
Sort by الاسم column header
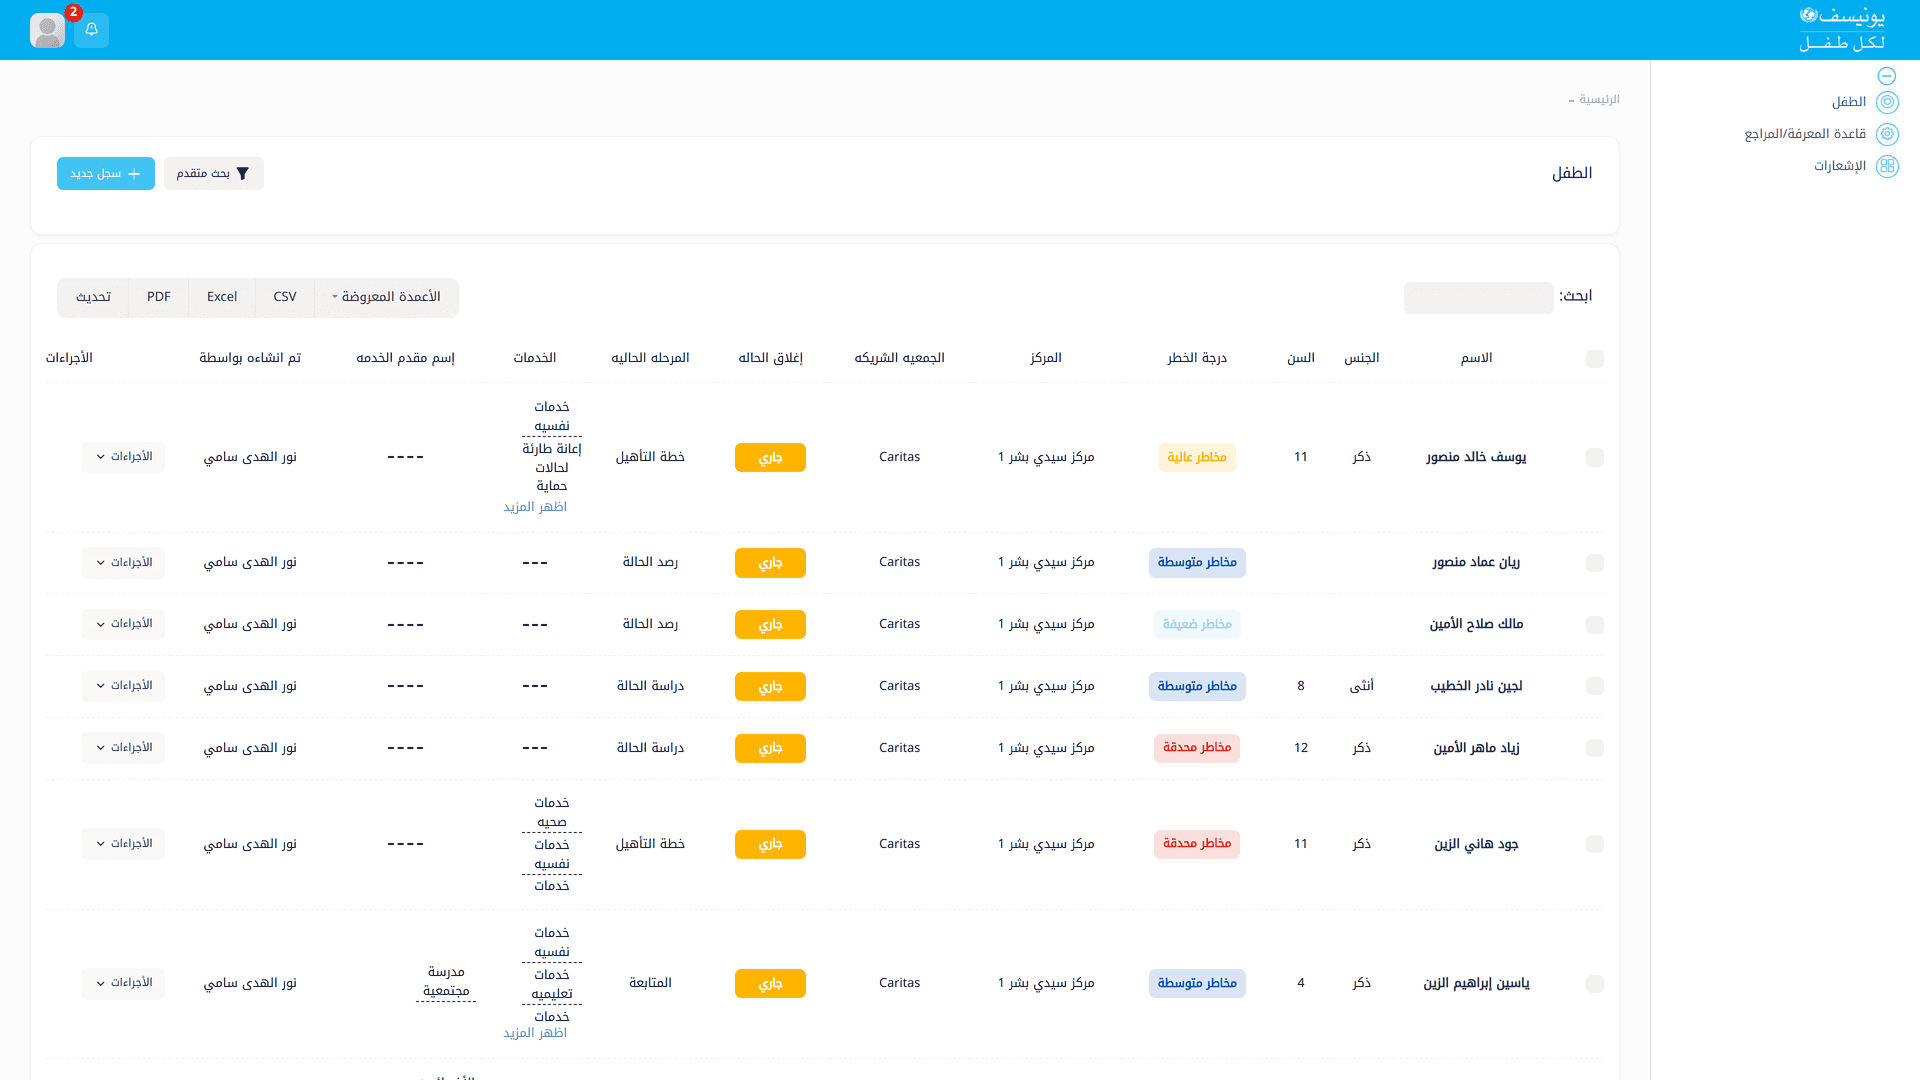(1476, 358)
